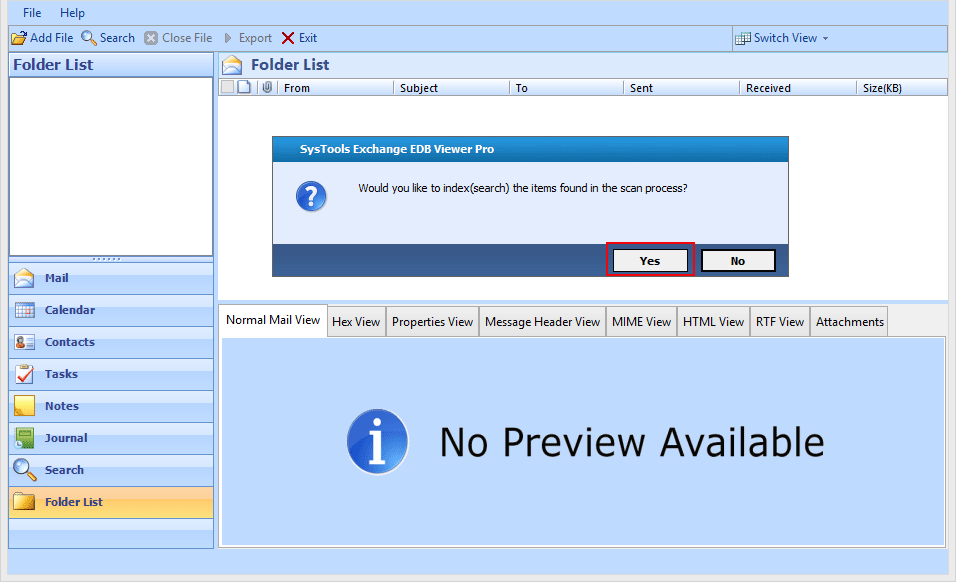Sort by the From column header
The width and height of the screenshot is (956, 582).
tap(335, 88)
